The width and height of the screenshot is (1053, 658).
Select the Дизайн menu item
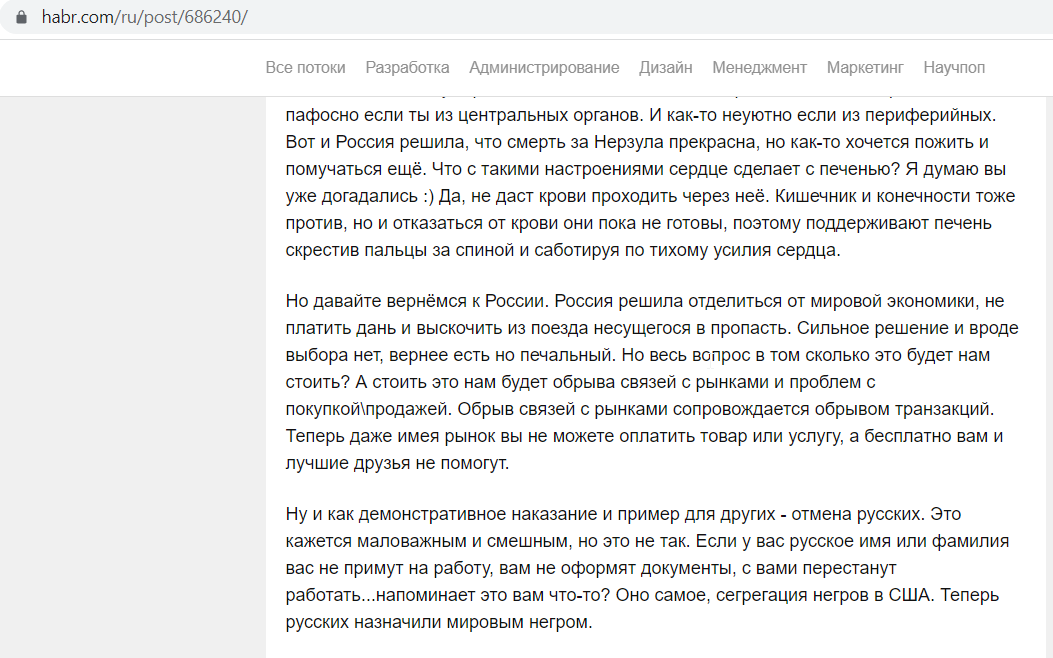pos(666,68)
